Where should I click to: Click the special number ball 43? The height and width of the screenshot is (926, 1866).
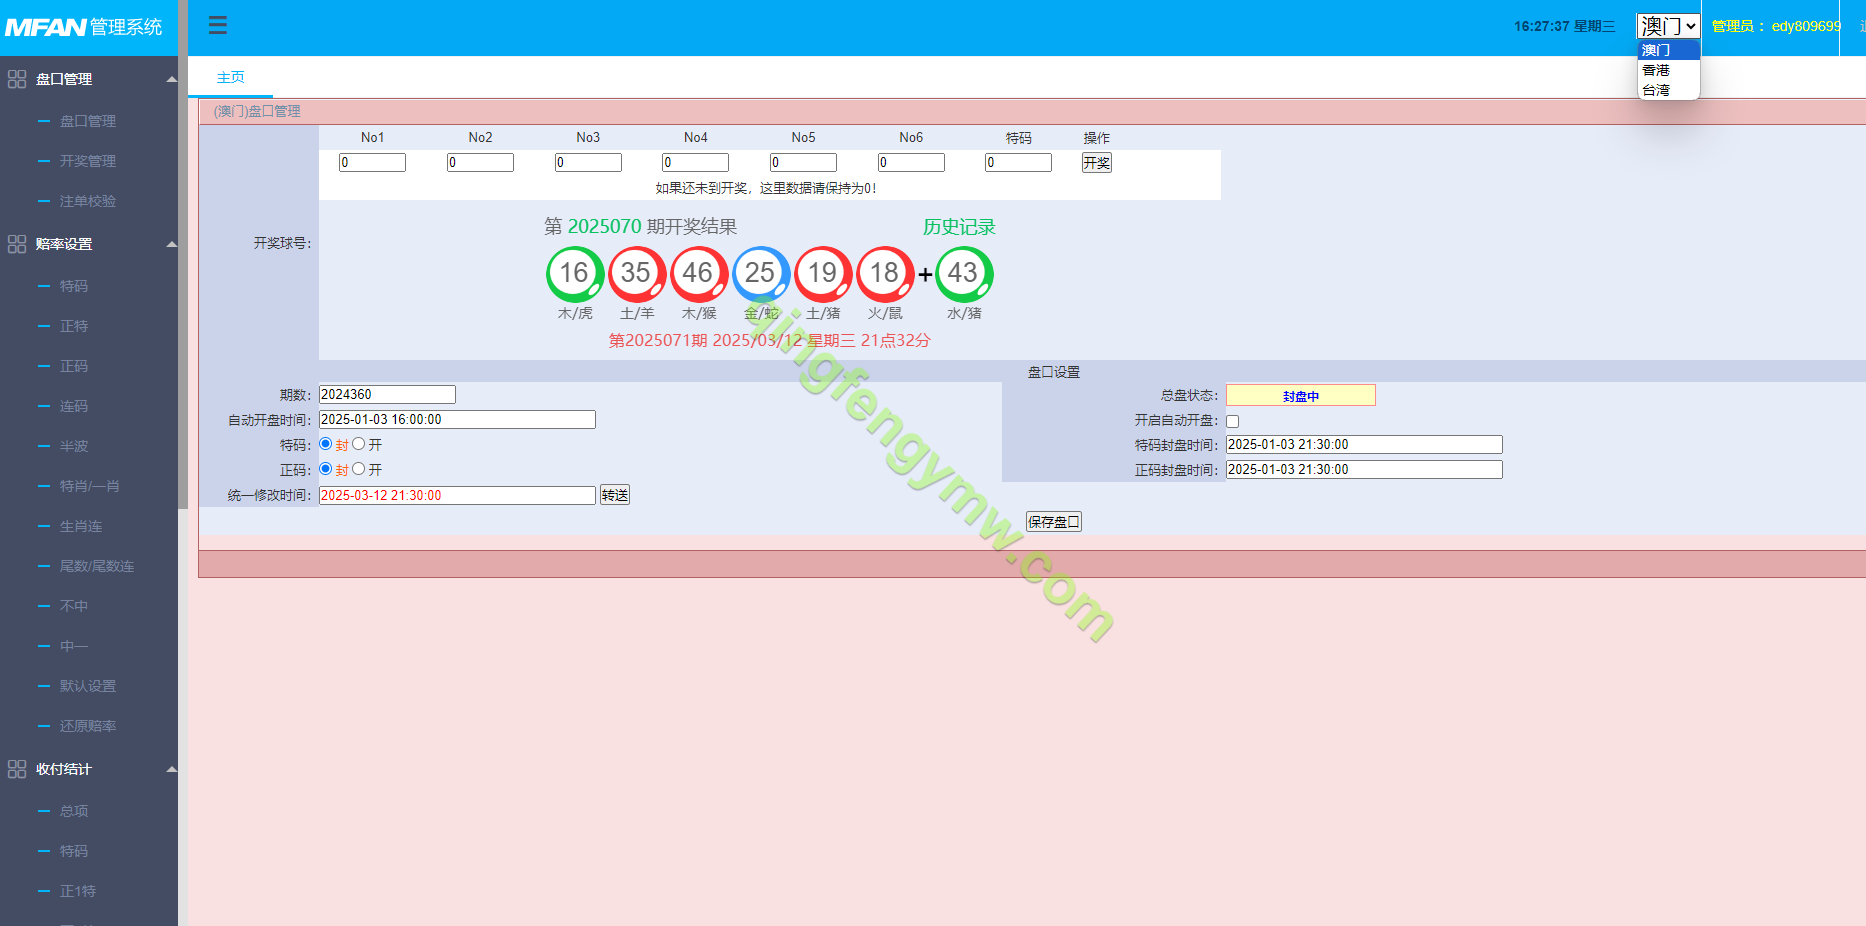(x=963, y=273)
